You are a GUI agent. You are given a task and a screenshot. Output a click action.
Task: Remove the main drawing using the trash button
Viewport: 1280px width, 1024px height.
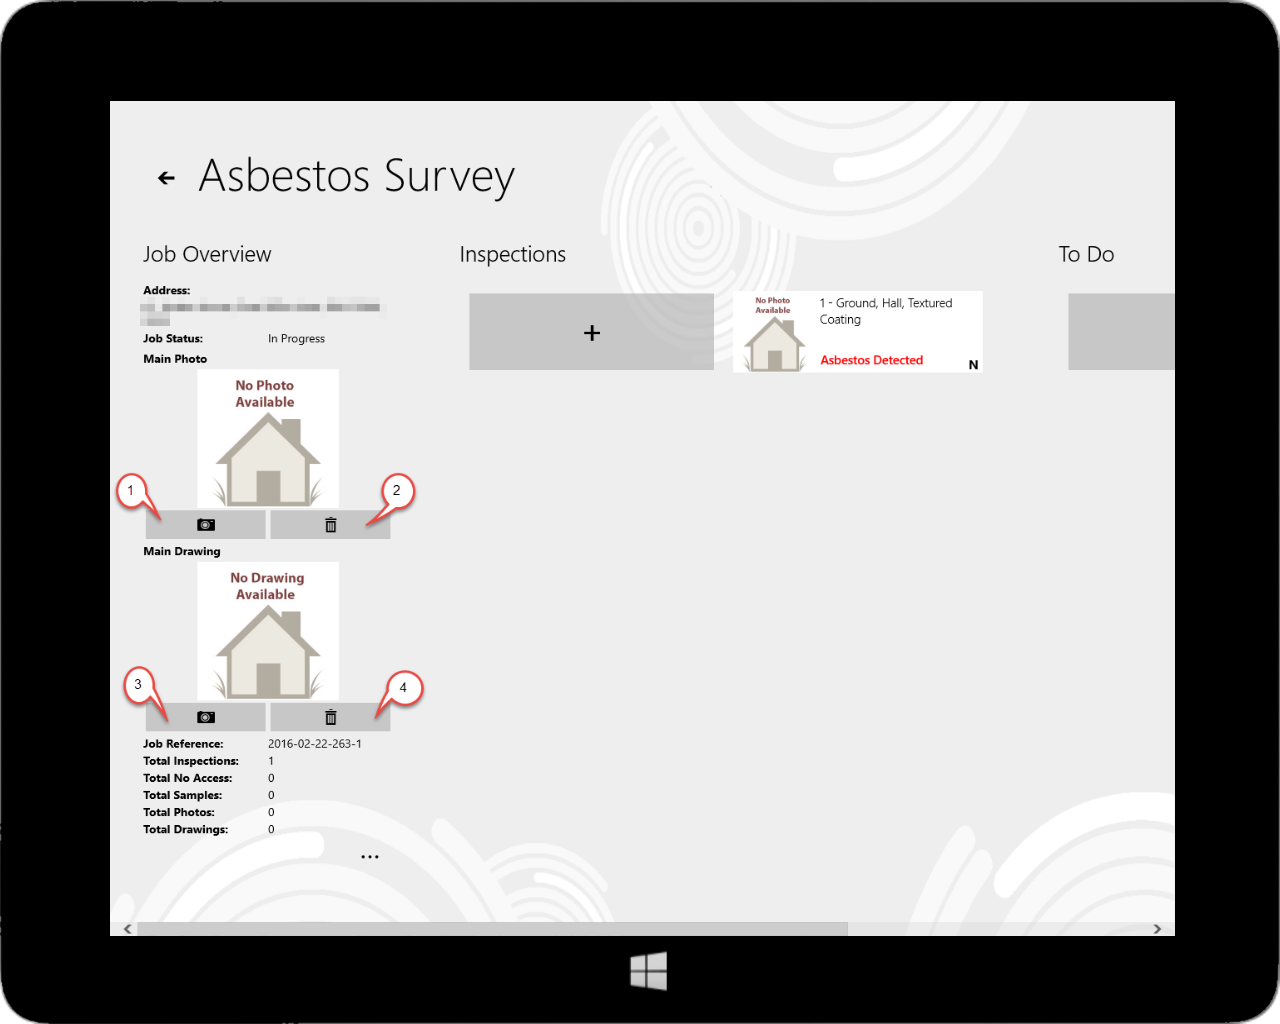[330, 717]
